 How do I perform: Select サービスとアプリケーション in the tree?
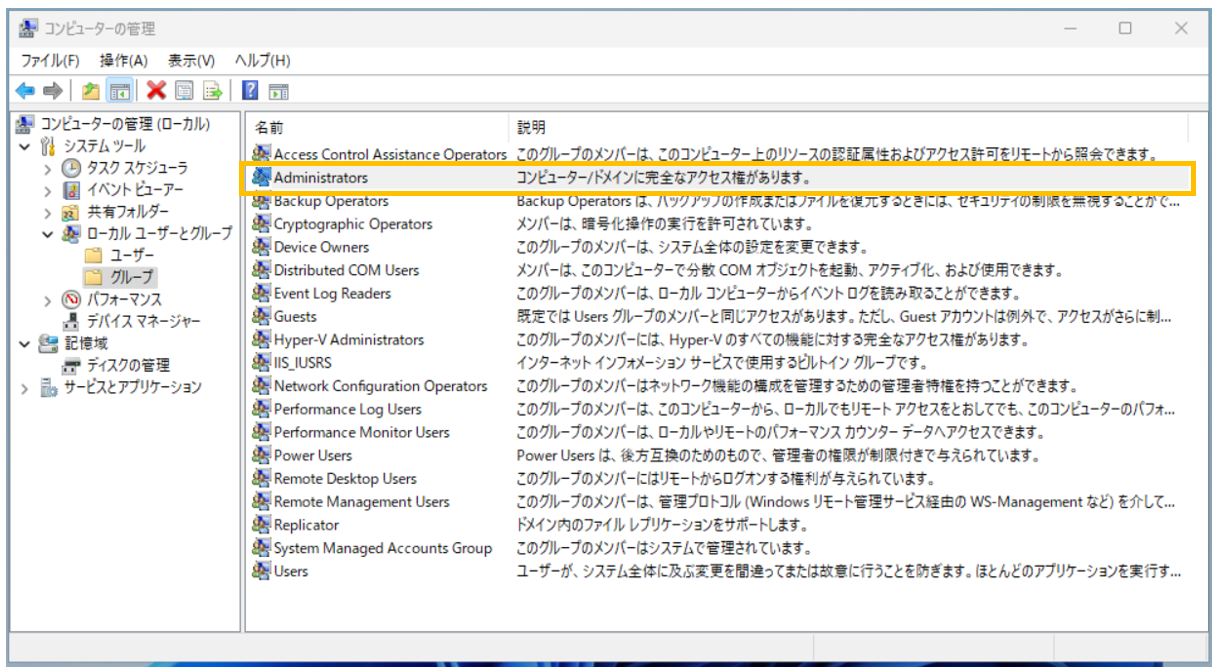(120, 387)
